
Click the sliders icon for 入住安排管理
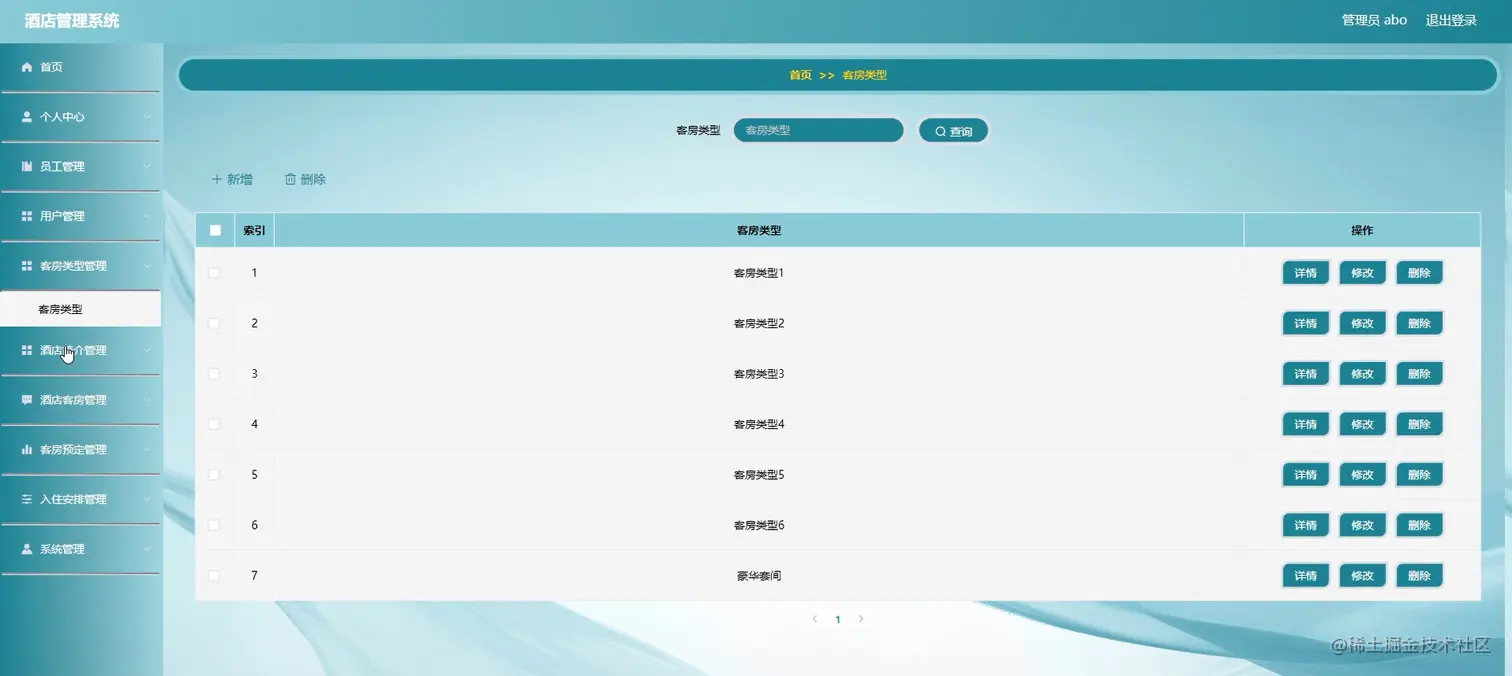click(27, 499)
